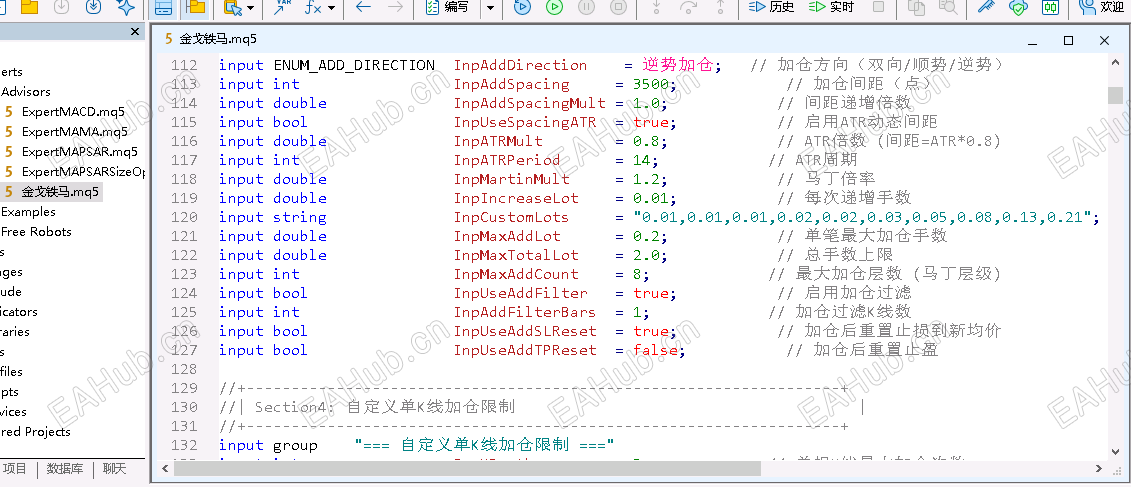This screenshot has height=487, width=1131.
Task: Click the value 3500 on line 113
Action: click(651, 84)
